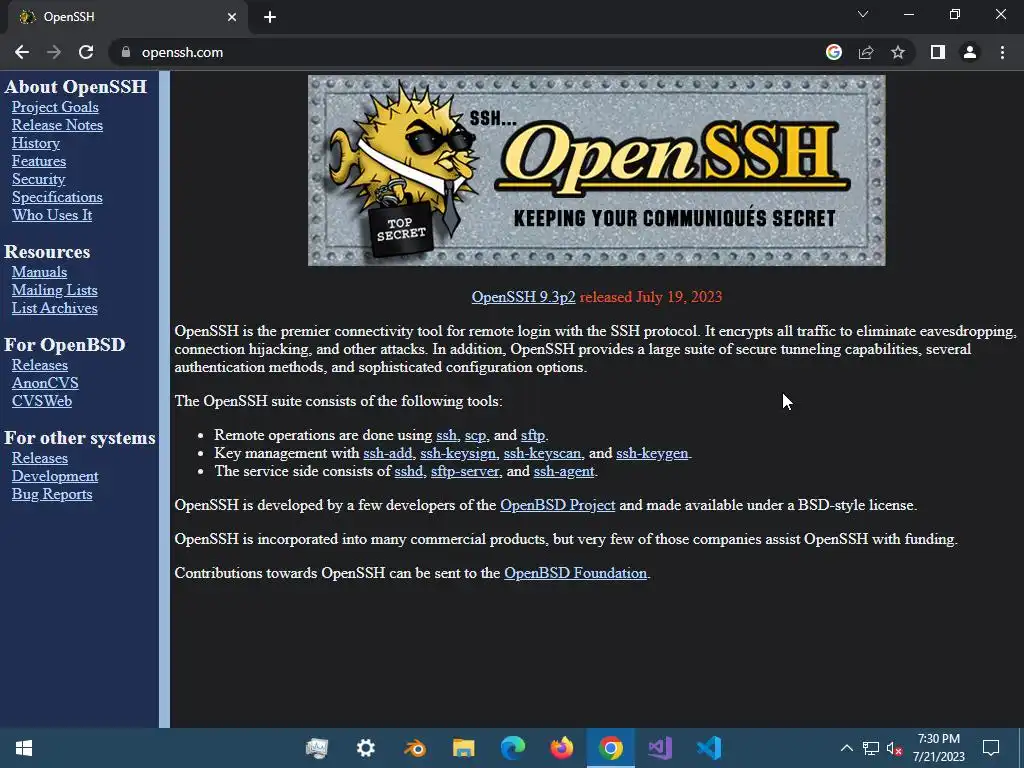The height and width of the screenshot is (768, 1024).
Task: Open first taskbar monitor app icon
Action: point(317,748)
